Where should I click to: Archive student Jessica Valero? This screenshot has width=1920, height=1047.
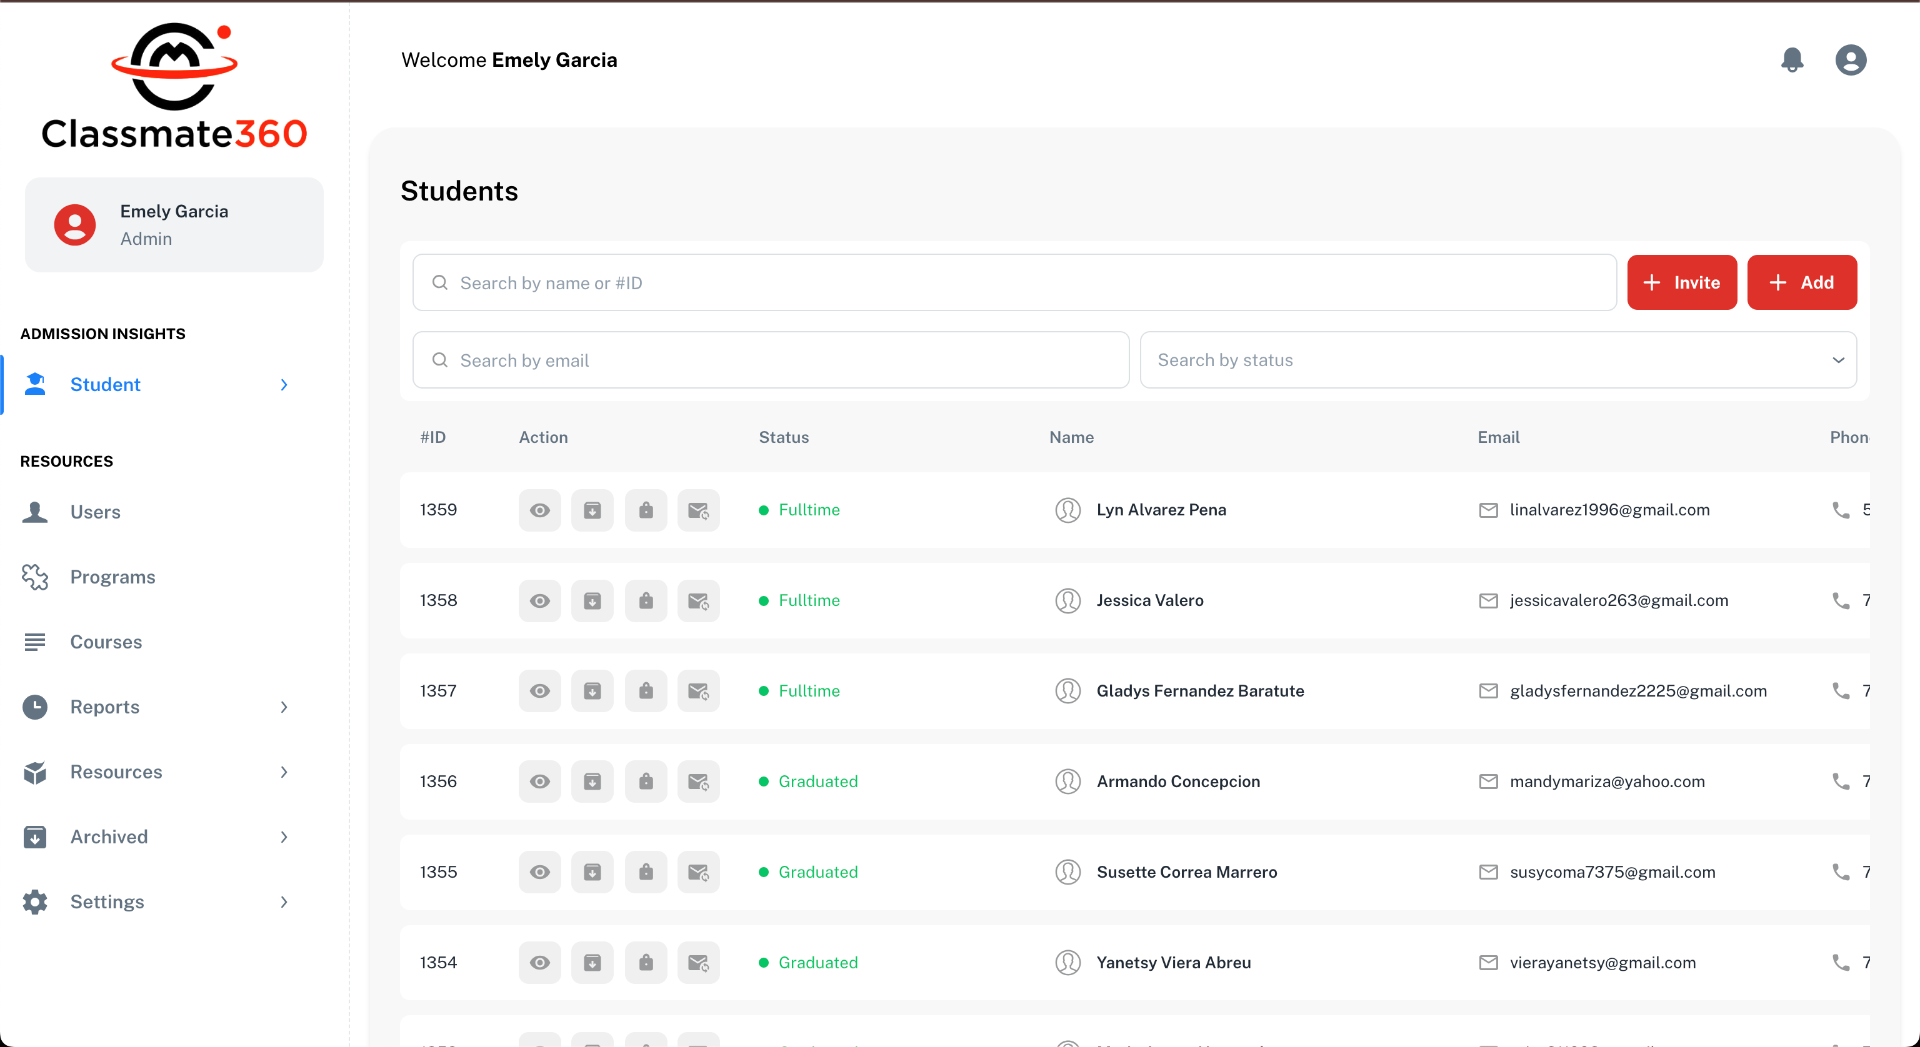[x=593, y=601]
